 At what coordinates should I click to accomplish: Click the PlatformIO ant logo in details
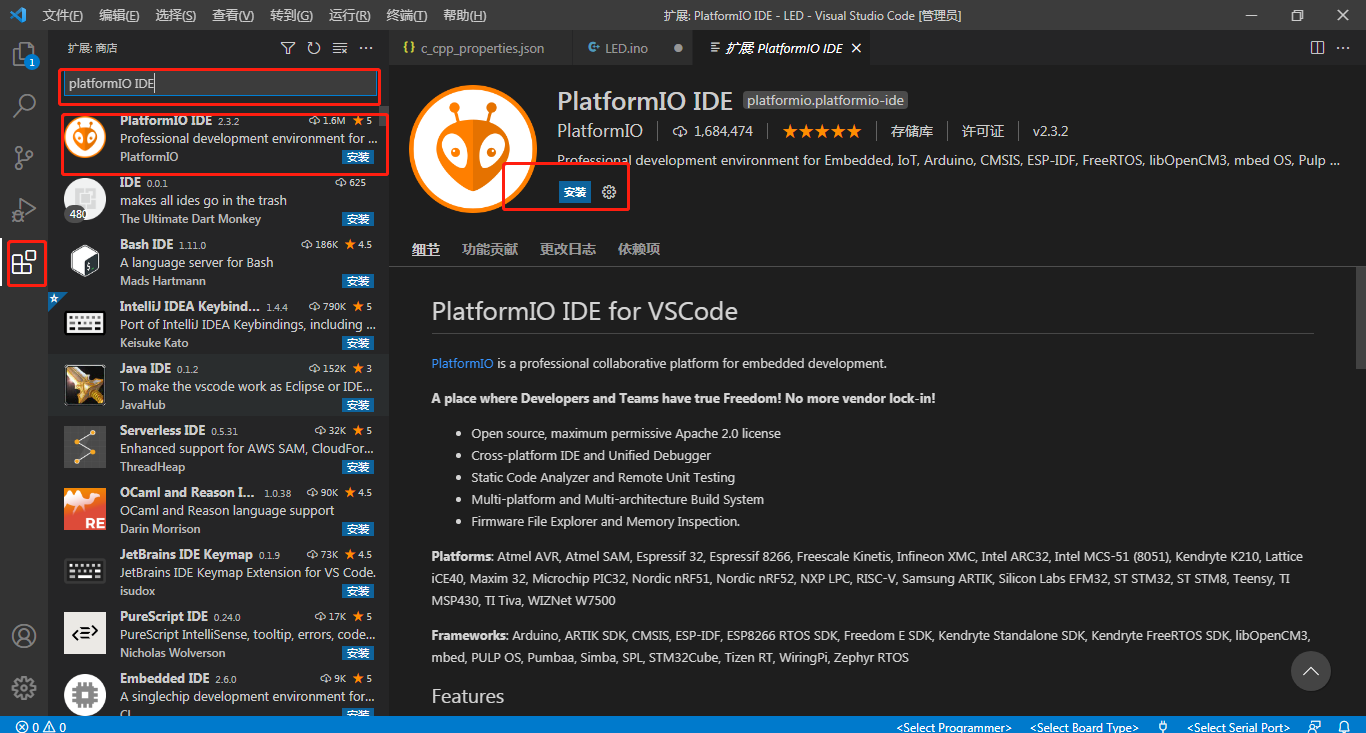tap(474, 148)
